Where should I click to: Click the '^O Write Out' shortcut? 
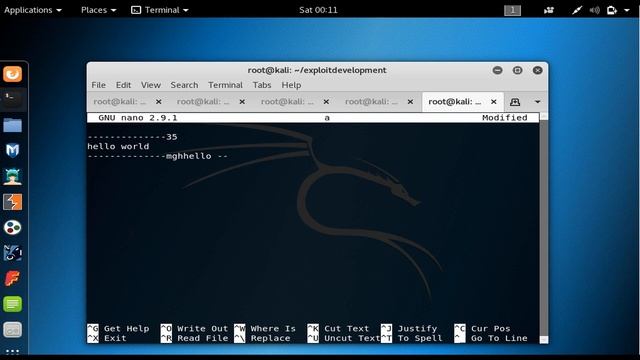tap(194, 329)
